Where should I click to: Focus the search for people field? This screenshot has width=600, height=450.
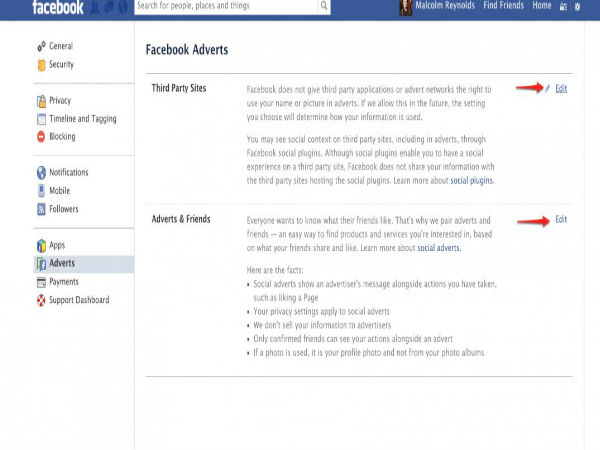click(x=226, y=6)
